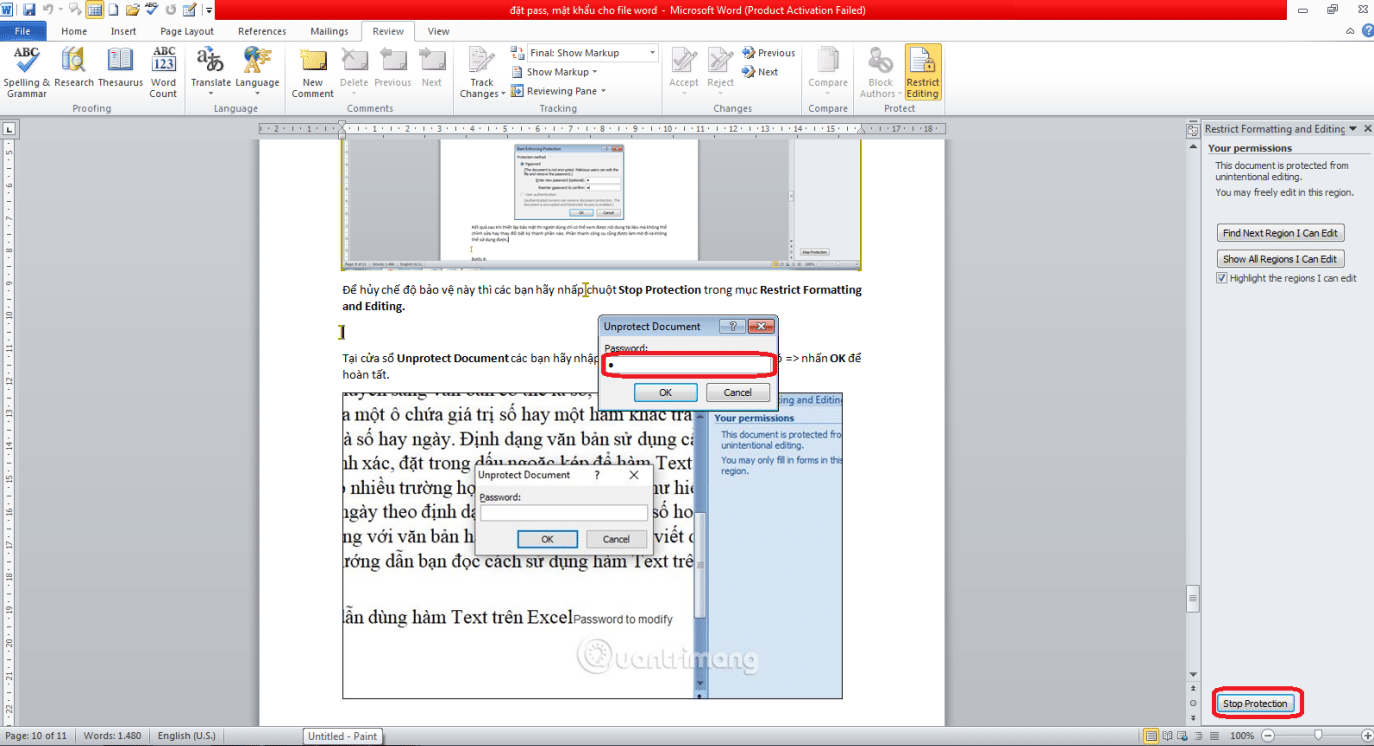Click the Open folder icon in Quick Access toolbar
The width and height of the screenshot is (1374, 746).
pos(132,10)
